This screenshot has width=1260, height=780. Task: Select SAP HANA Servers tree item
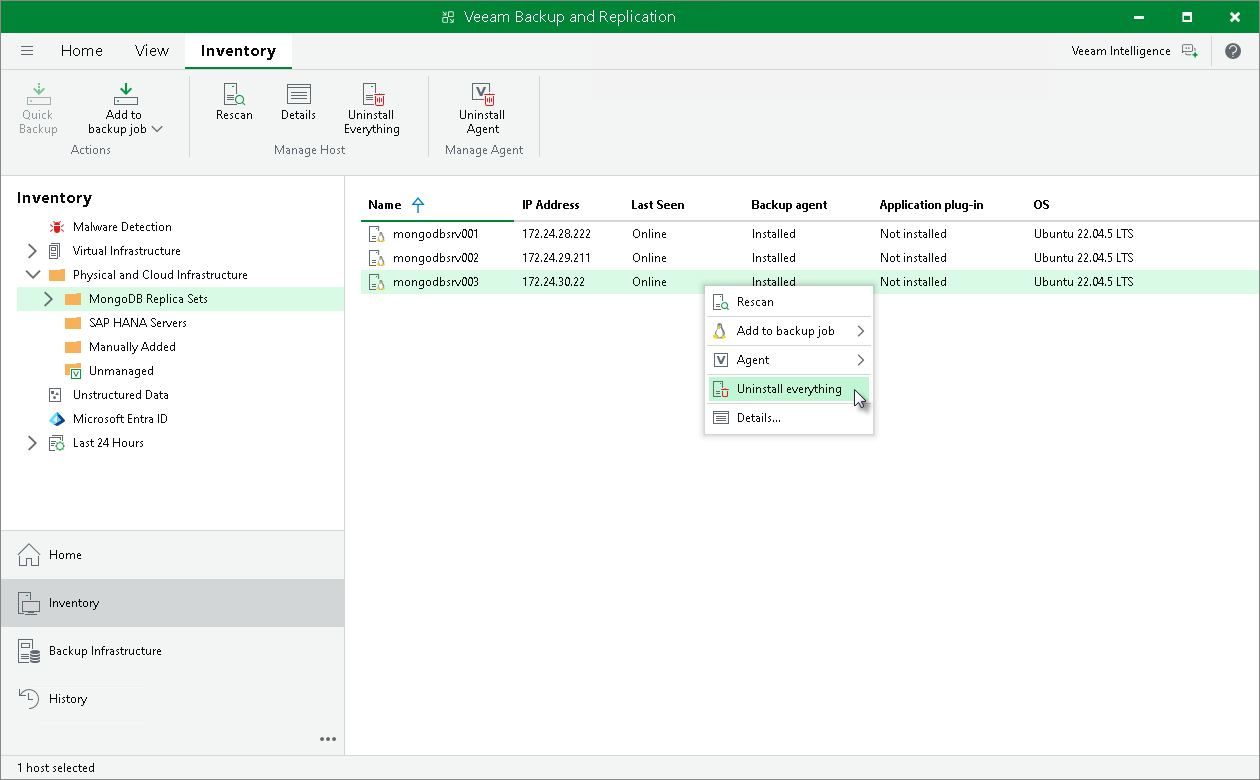tap(138, 323)
